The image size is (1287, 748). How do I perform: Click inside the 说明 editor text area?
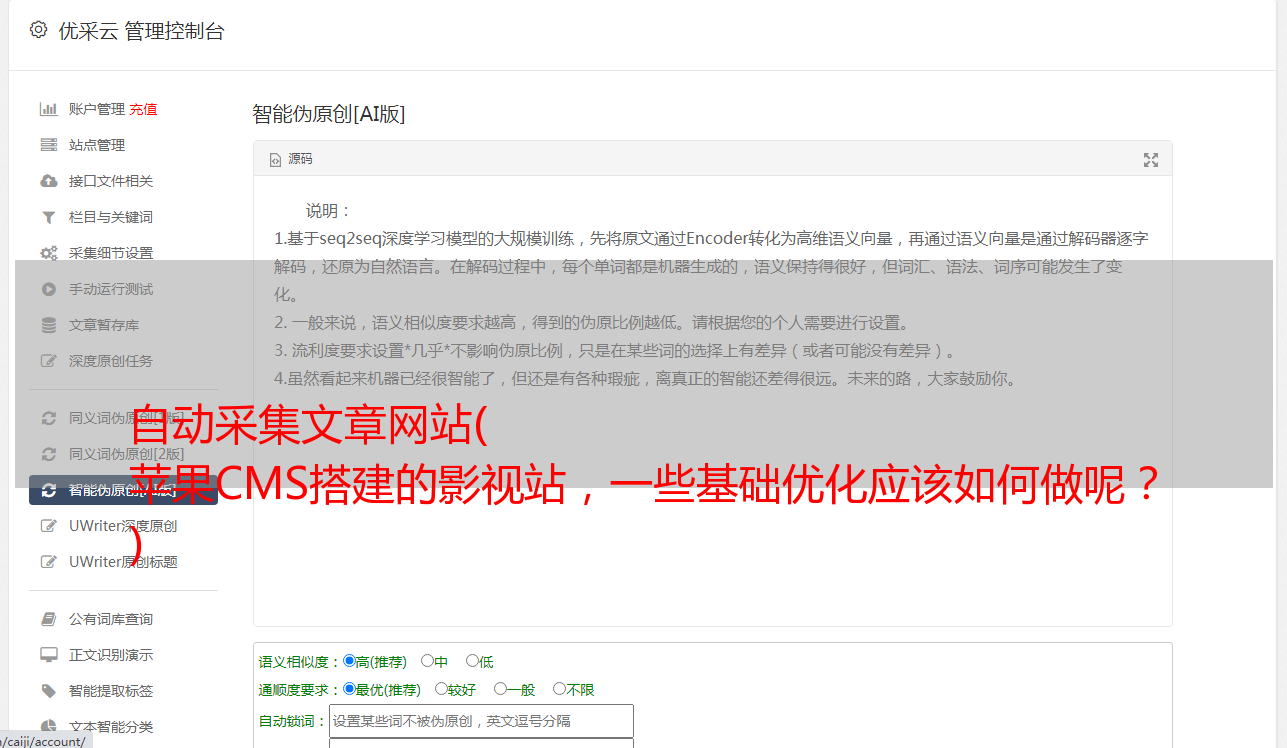pos(712,402)
